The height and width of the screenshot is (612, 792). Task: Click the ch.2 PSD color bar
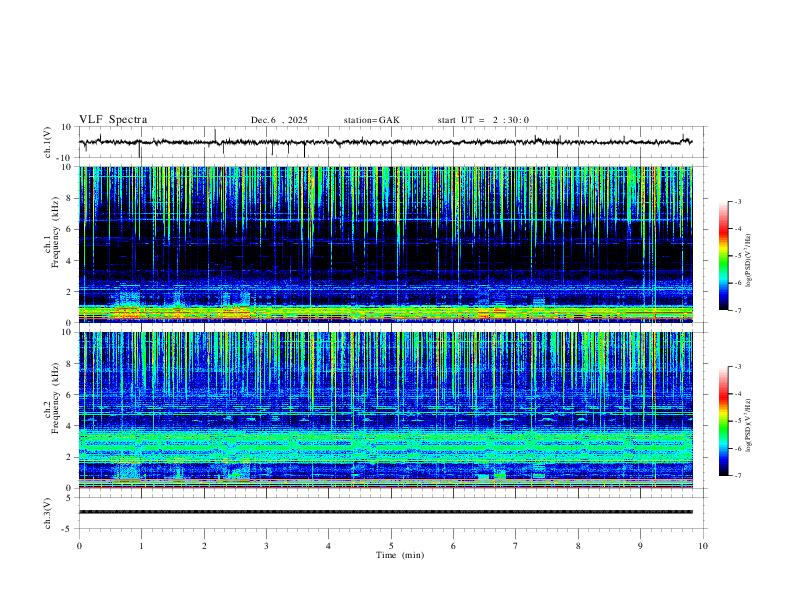click(x=724, y=421)
